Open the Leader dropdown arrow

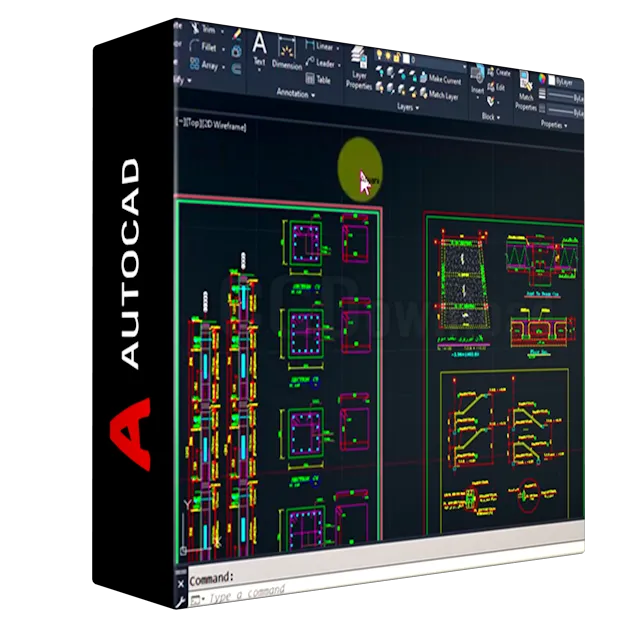pos(340,65)
